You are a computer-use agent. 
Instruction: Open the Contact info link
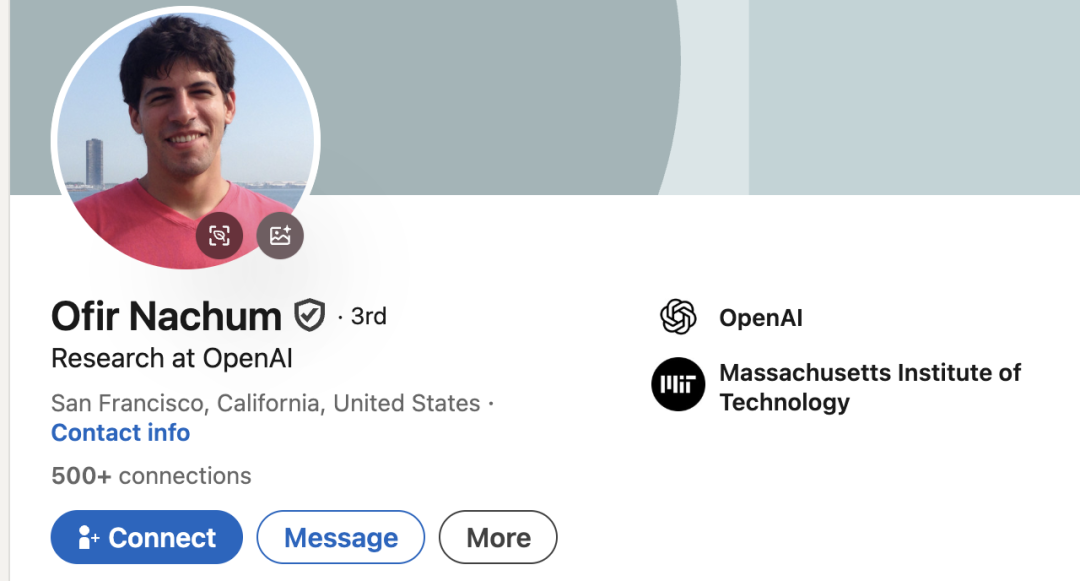click(120, 433)
